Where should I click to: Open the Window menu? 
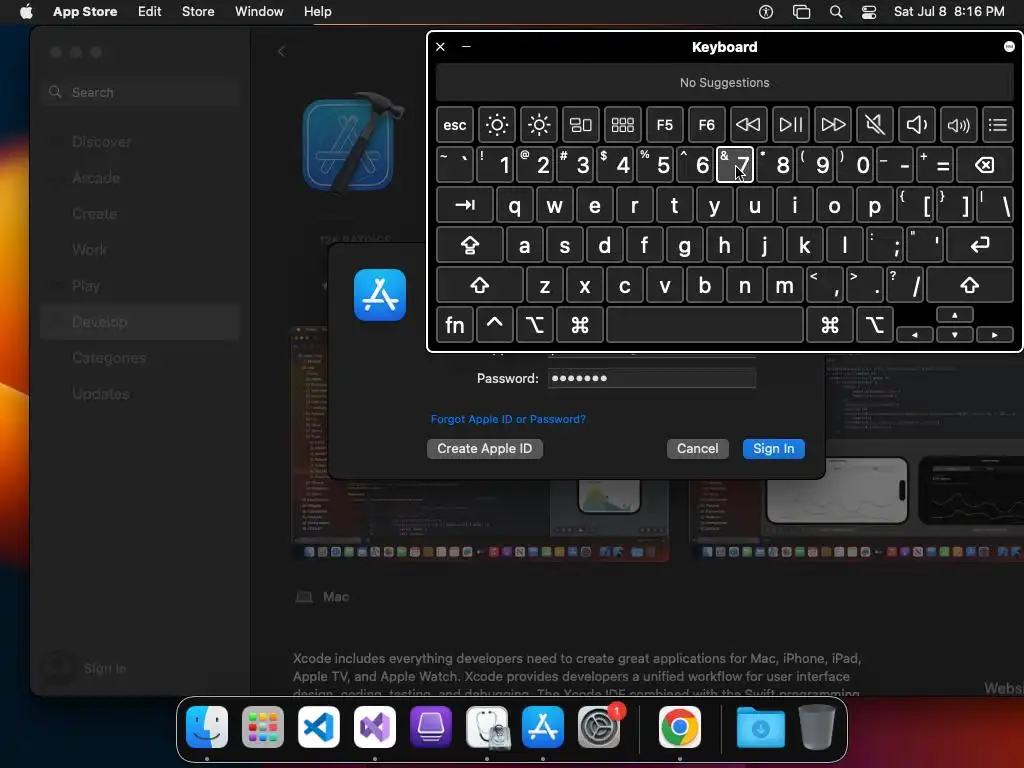coord(259,12)
